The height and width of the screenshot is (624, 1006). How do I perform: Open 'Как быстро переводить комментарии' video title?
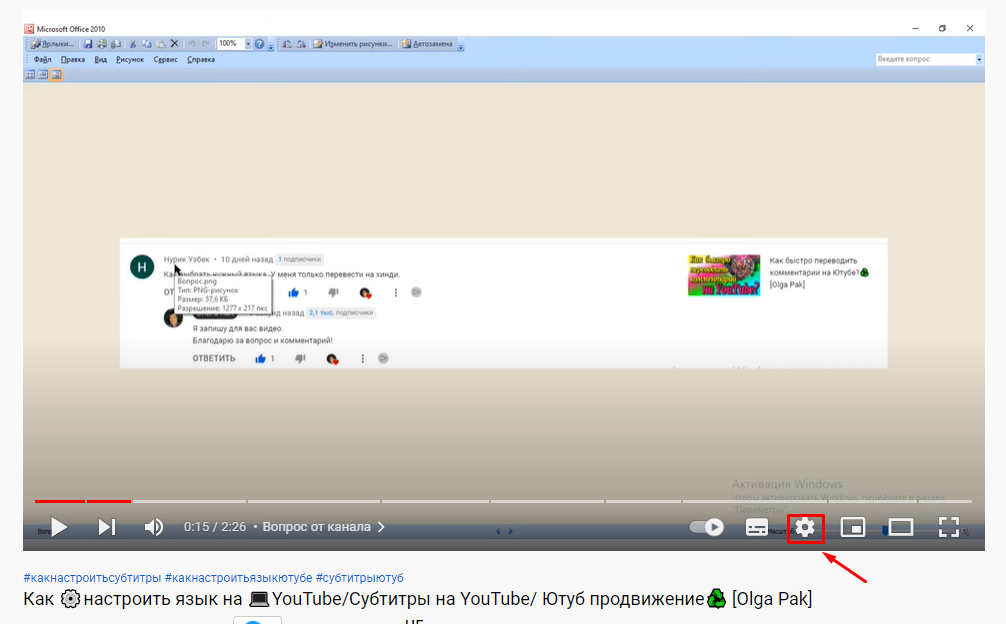coord(819,272)
